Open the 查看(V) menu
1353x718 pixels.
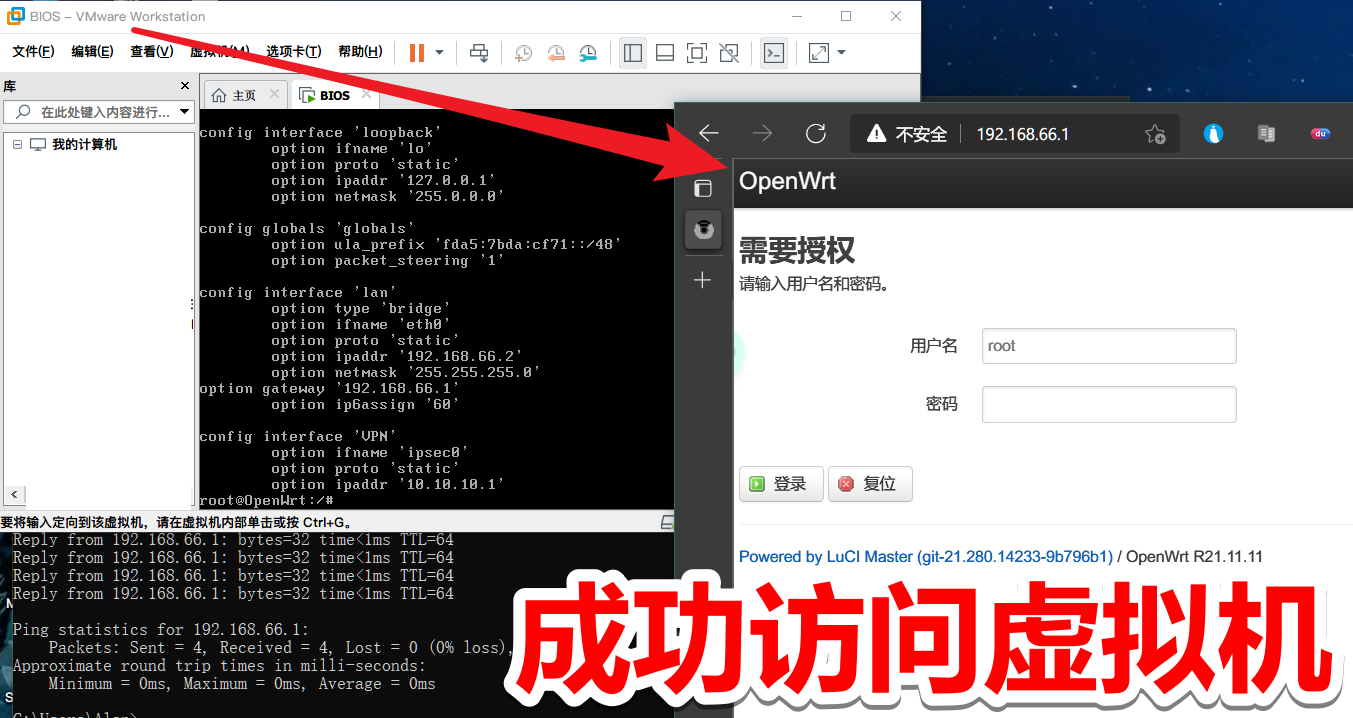coord(151,52)
